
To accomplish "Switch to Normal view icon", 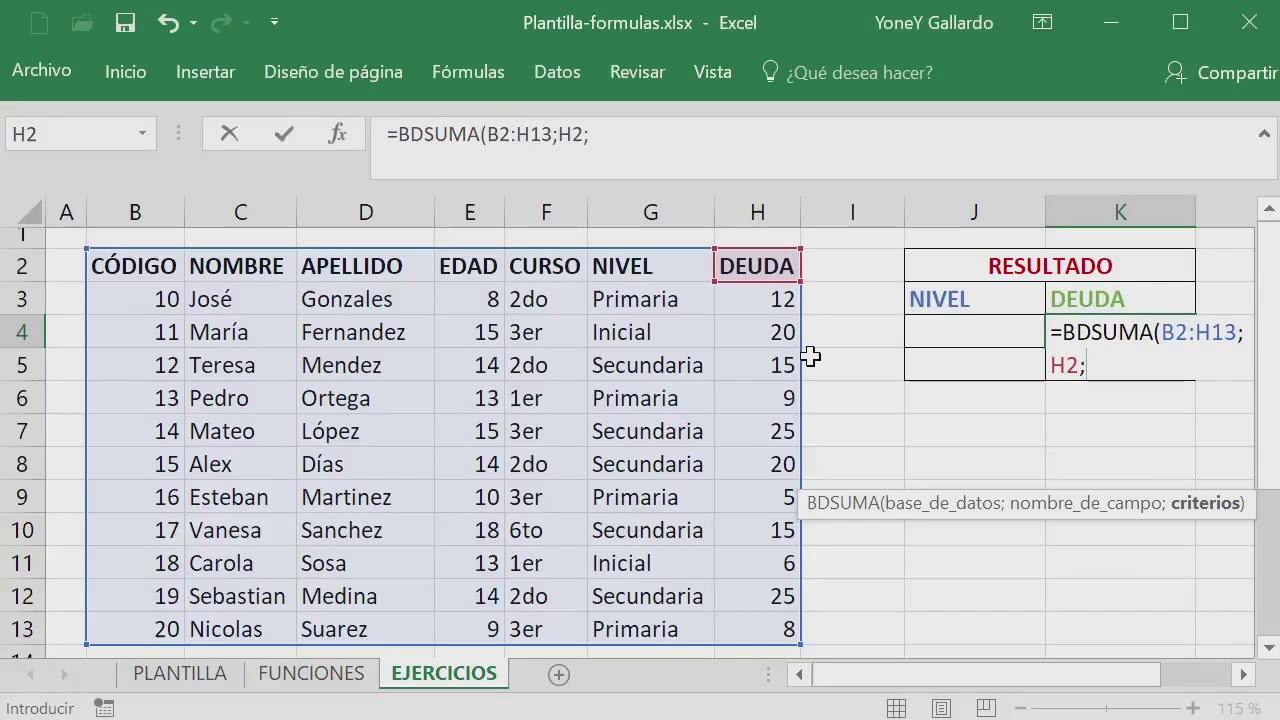I will [x=897, y=709].
